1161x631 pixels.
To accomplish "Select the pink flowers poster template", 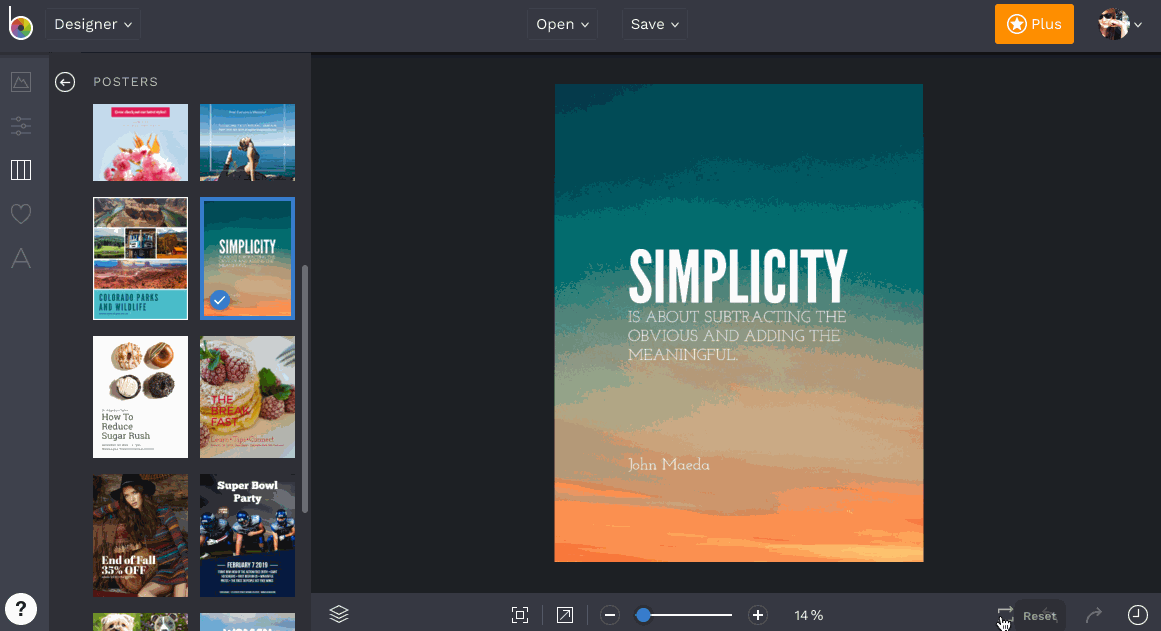I will [x=140, y=142].
